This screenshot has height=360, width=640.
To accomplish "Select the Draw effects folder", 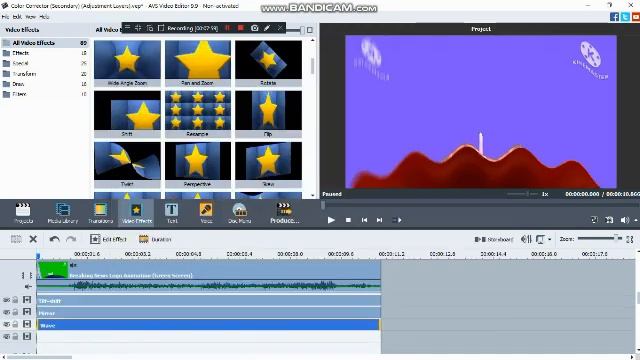I will (x=45, y=84).
